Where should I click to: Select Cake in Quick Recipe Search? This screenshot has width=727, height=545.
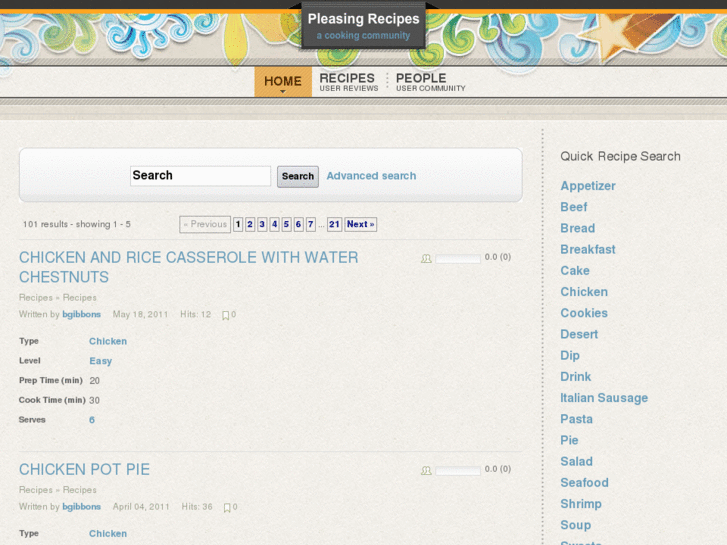[x=575, y=271]
